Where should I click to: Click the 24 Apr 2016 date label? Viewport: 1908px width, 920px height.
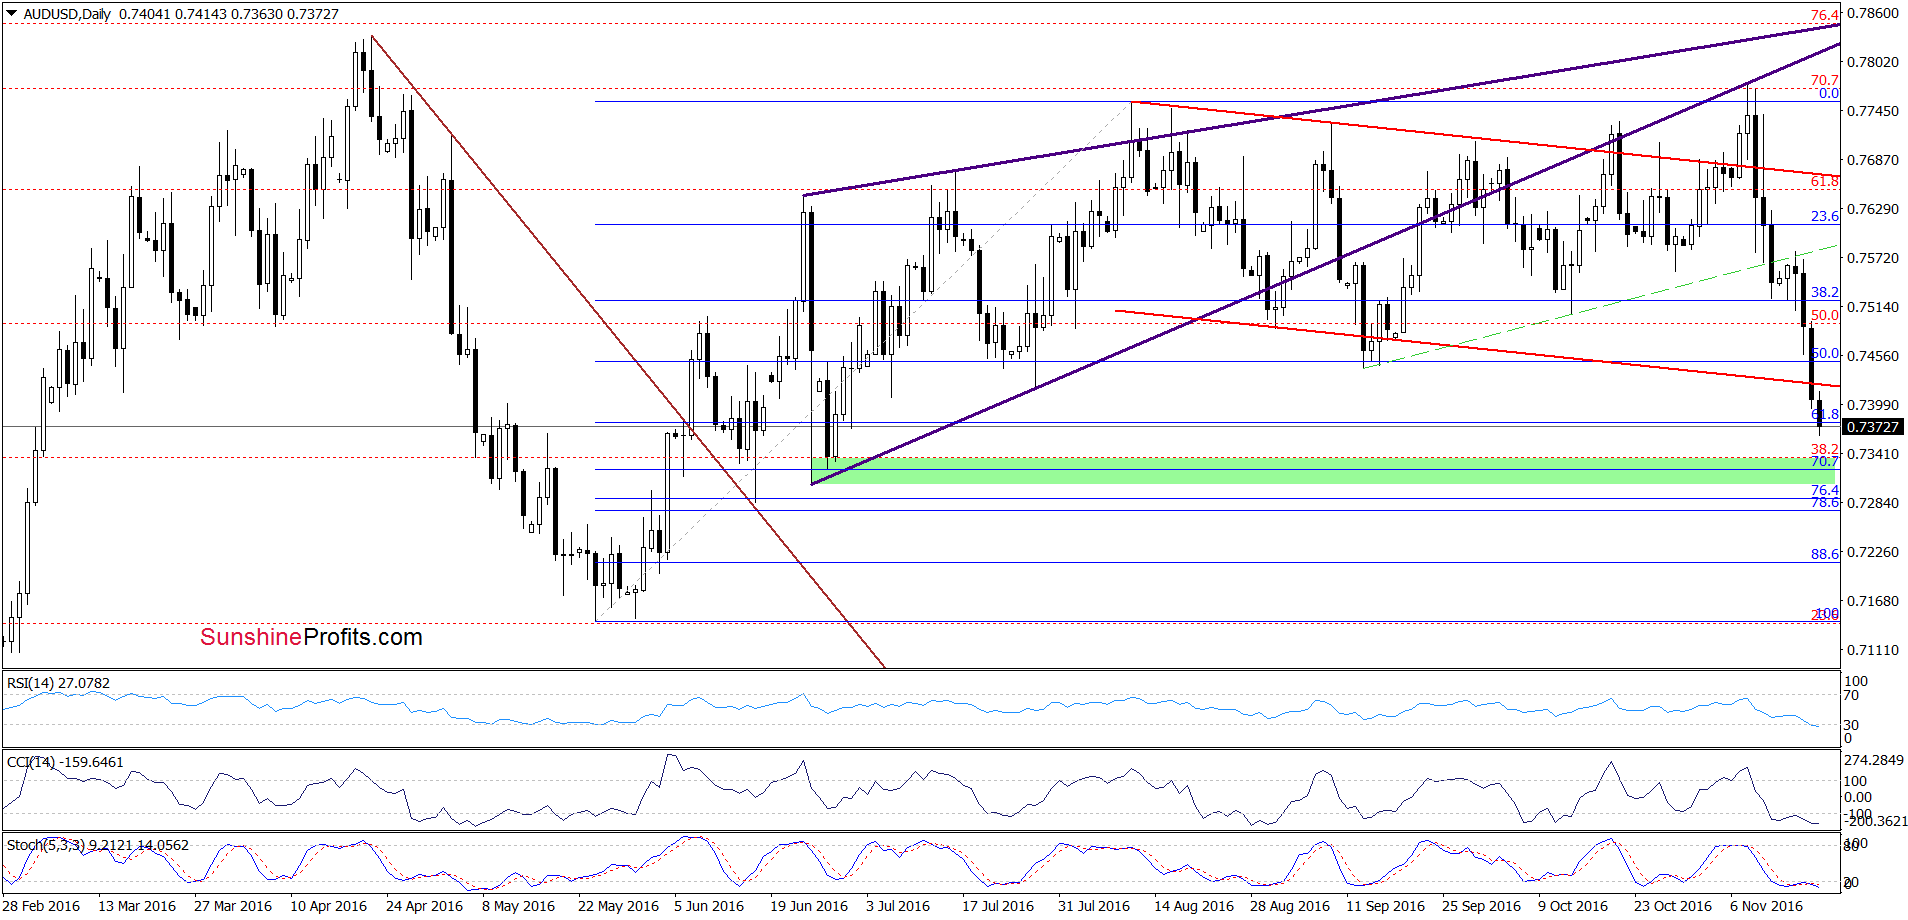pos(425,906)
